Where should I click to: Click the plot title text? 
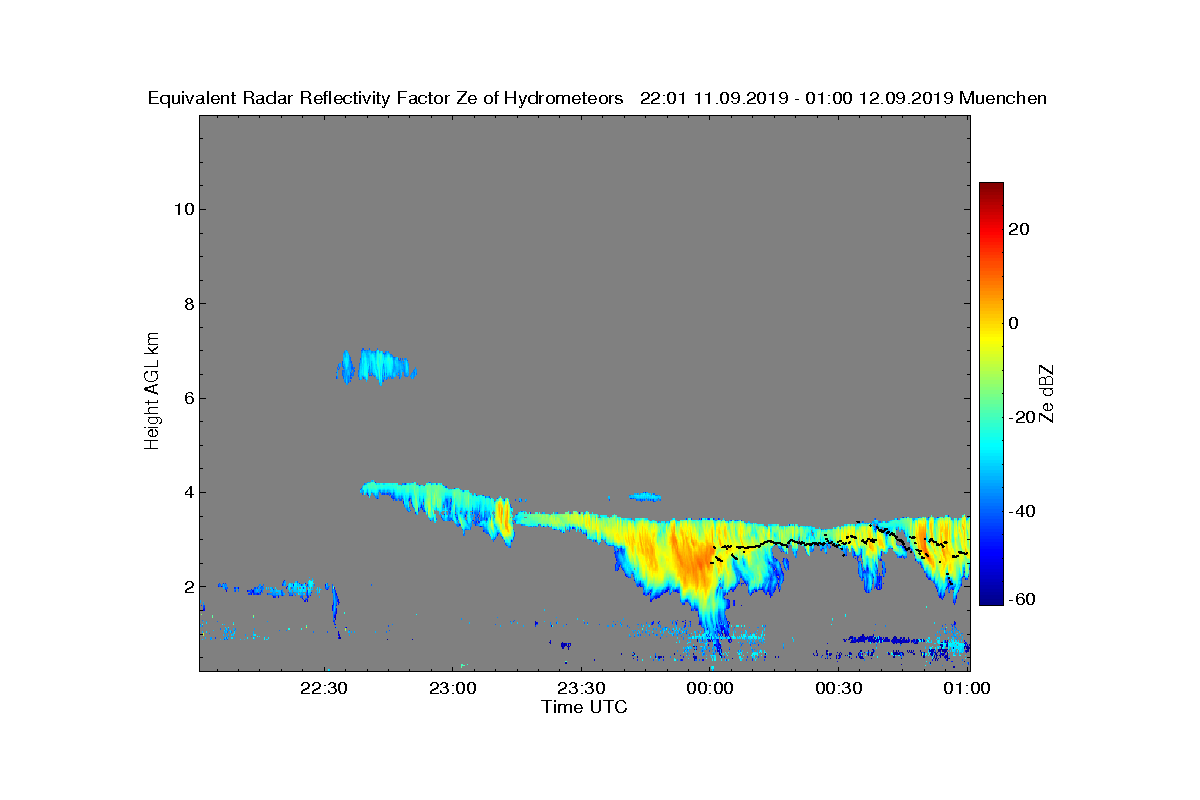click(597, 98)
